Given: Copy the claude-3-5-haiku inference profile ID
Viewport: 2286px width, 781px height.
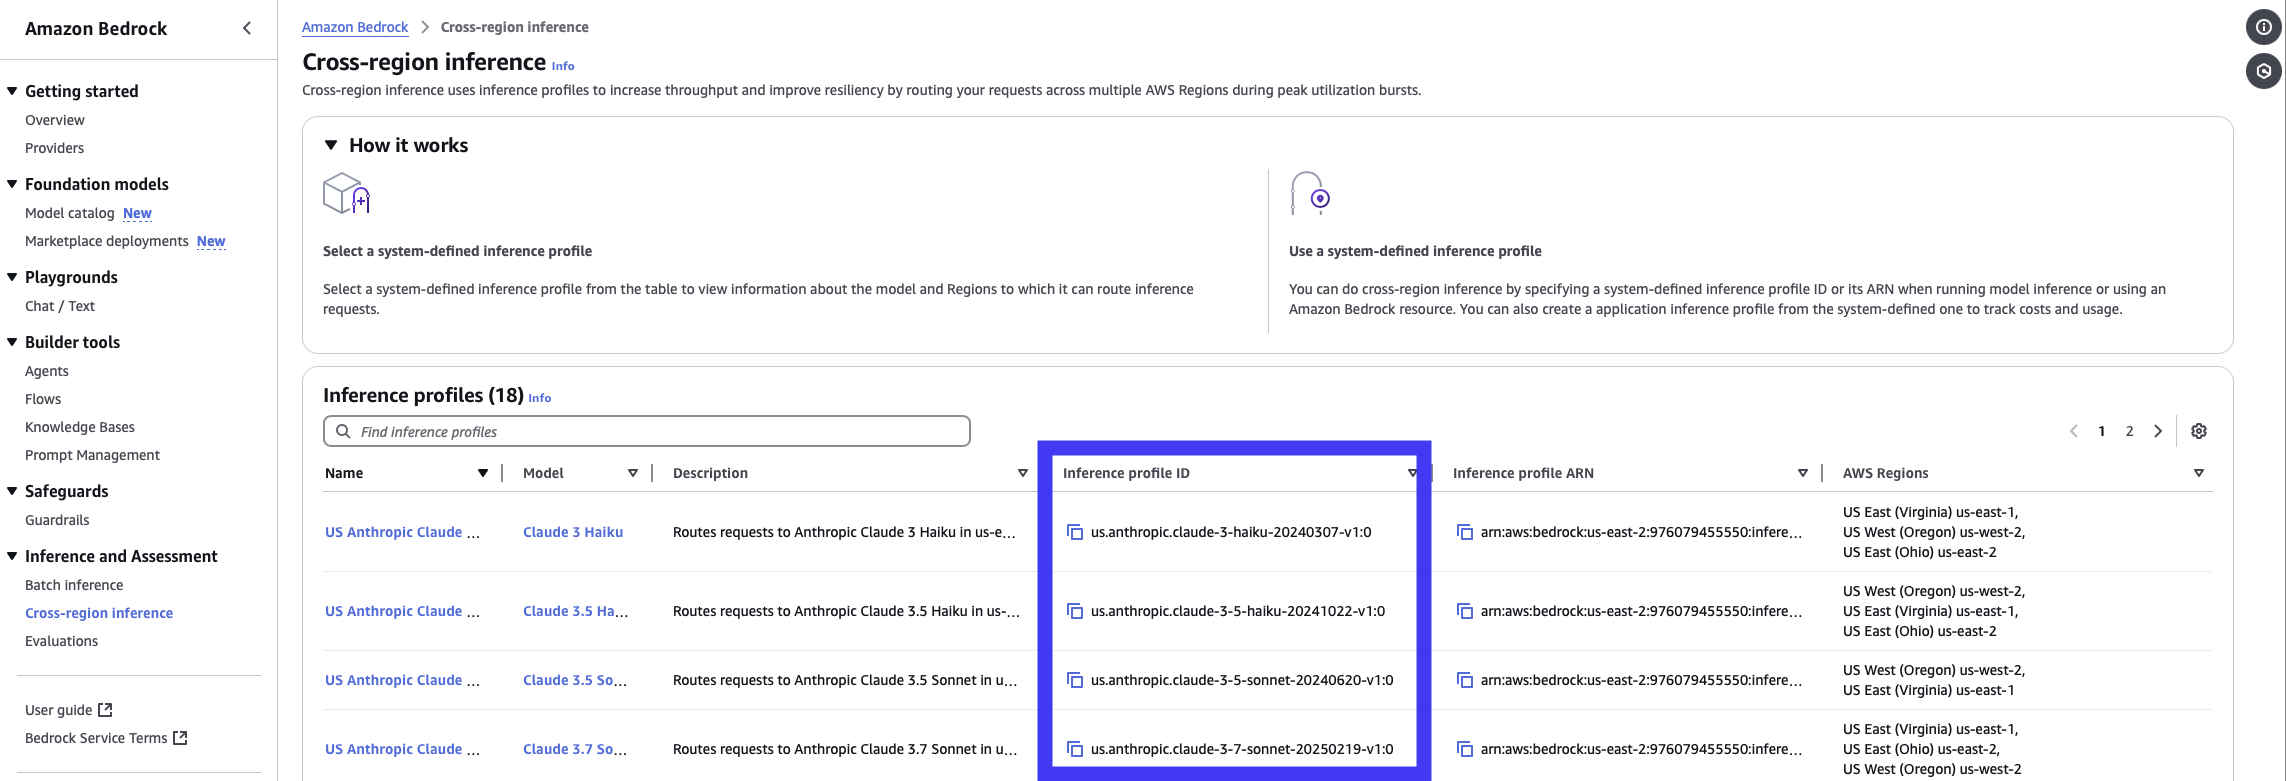Looking at the screenshot, I should (1075, 611).
